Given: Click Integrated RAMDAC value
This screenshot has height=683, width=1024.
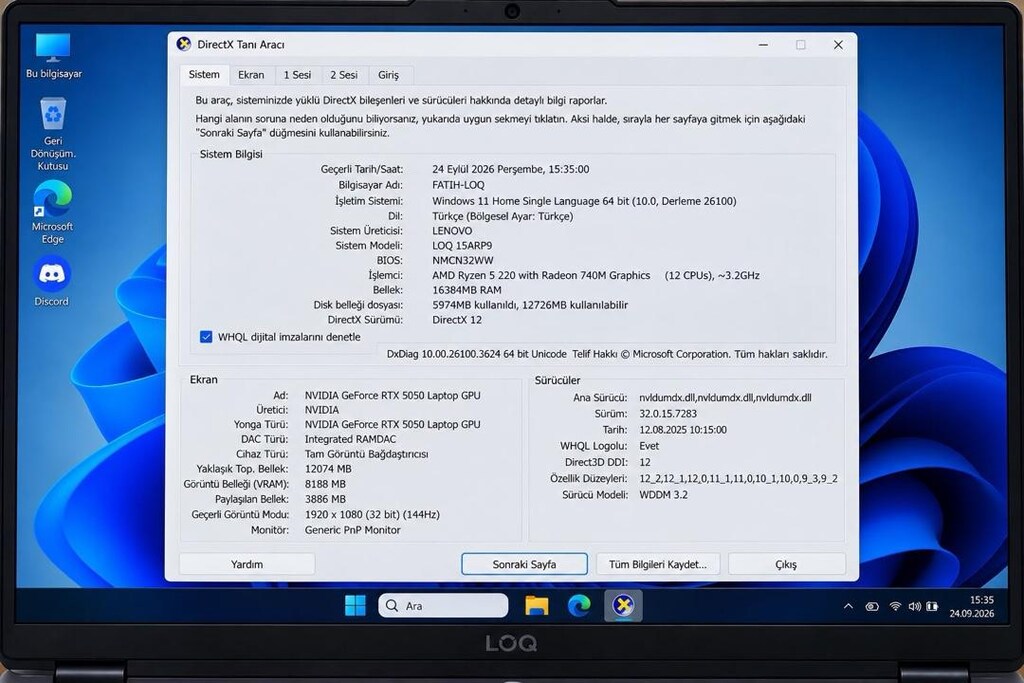Looking at the screenshot, I should (350, 439).
